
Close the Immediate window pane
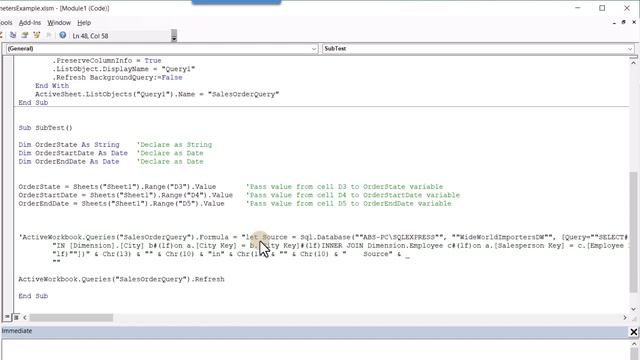point(633,332)
